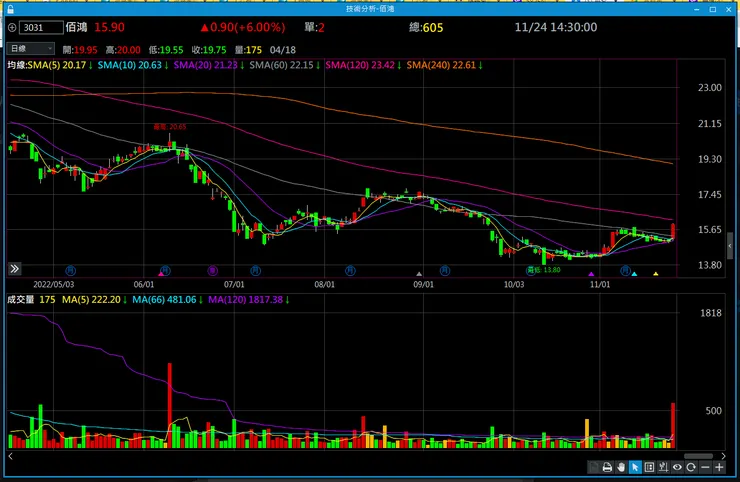Click the 低:19.55 low price value
The height and width of the screenshot is (482, 740).
tap(166, 50)
